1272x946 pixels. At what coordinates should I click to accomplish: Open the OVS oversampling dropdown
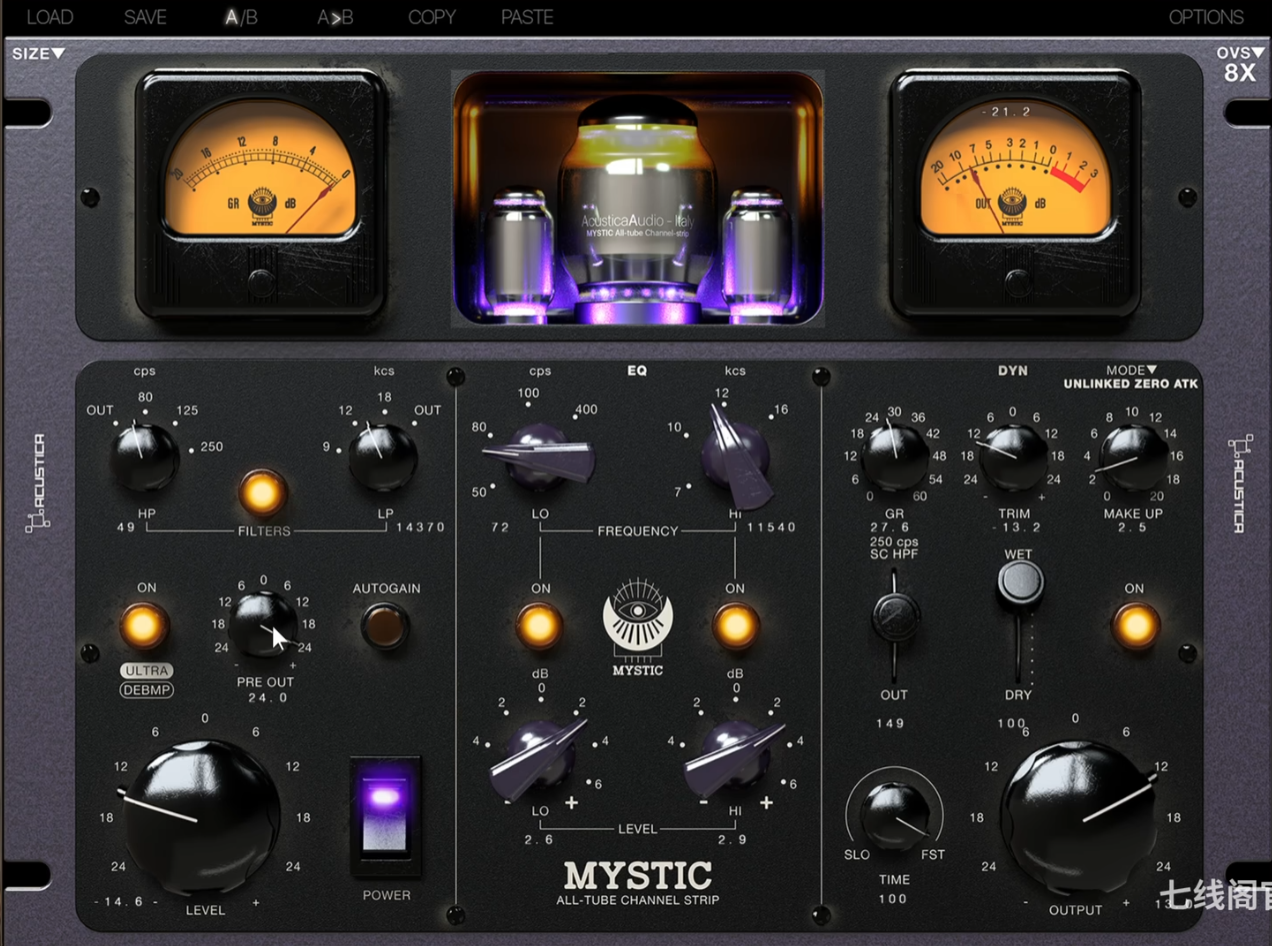[1240, 53]
